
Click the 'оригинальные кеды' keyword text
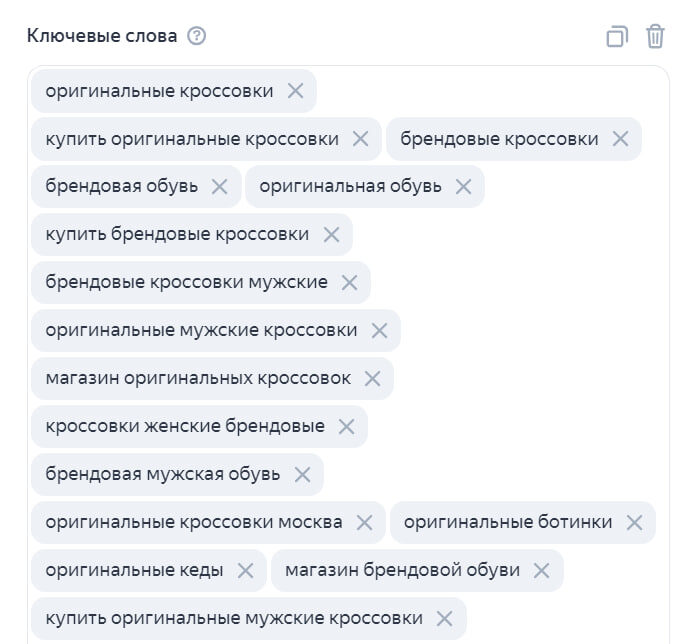[134, 570]
